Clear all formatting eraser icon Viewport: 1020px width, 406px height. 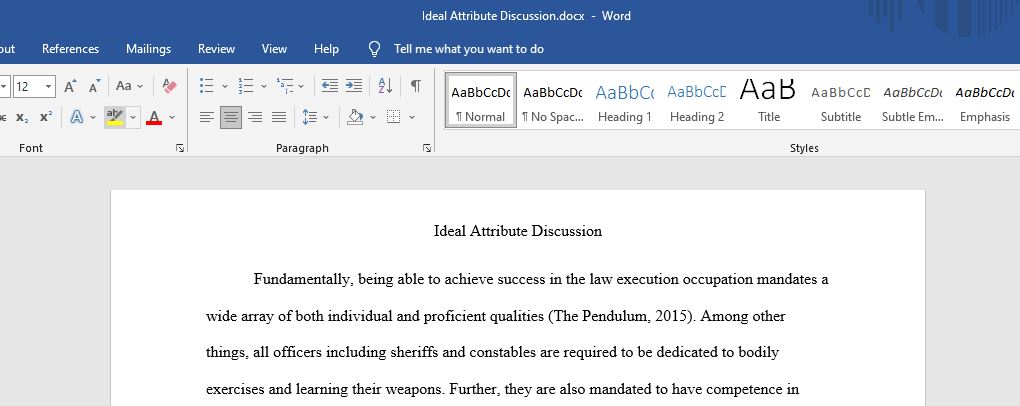tap(169, 86)
